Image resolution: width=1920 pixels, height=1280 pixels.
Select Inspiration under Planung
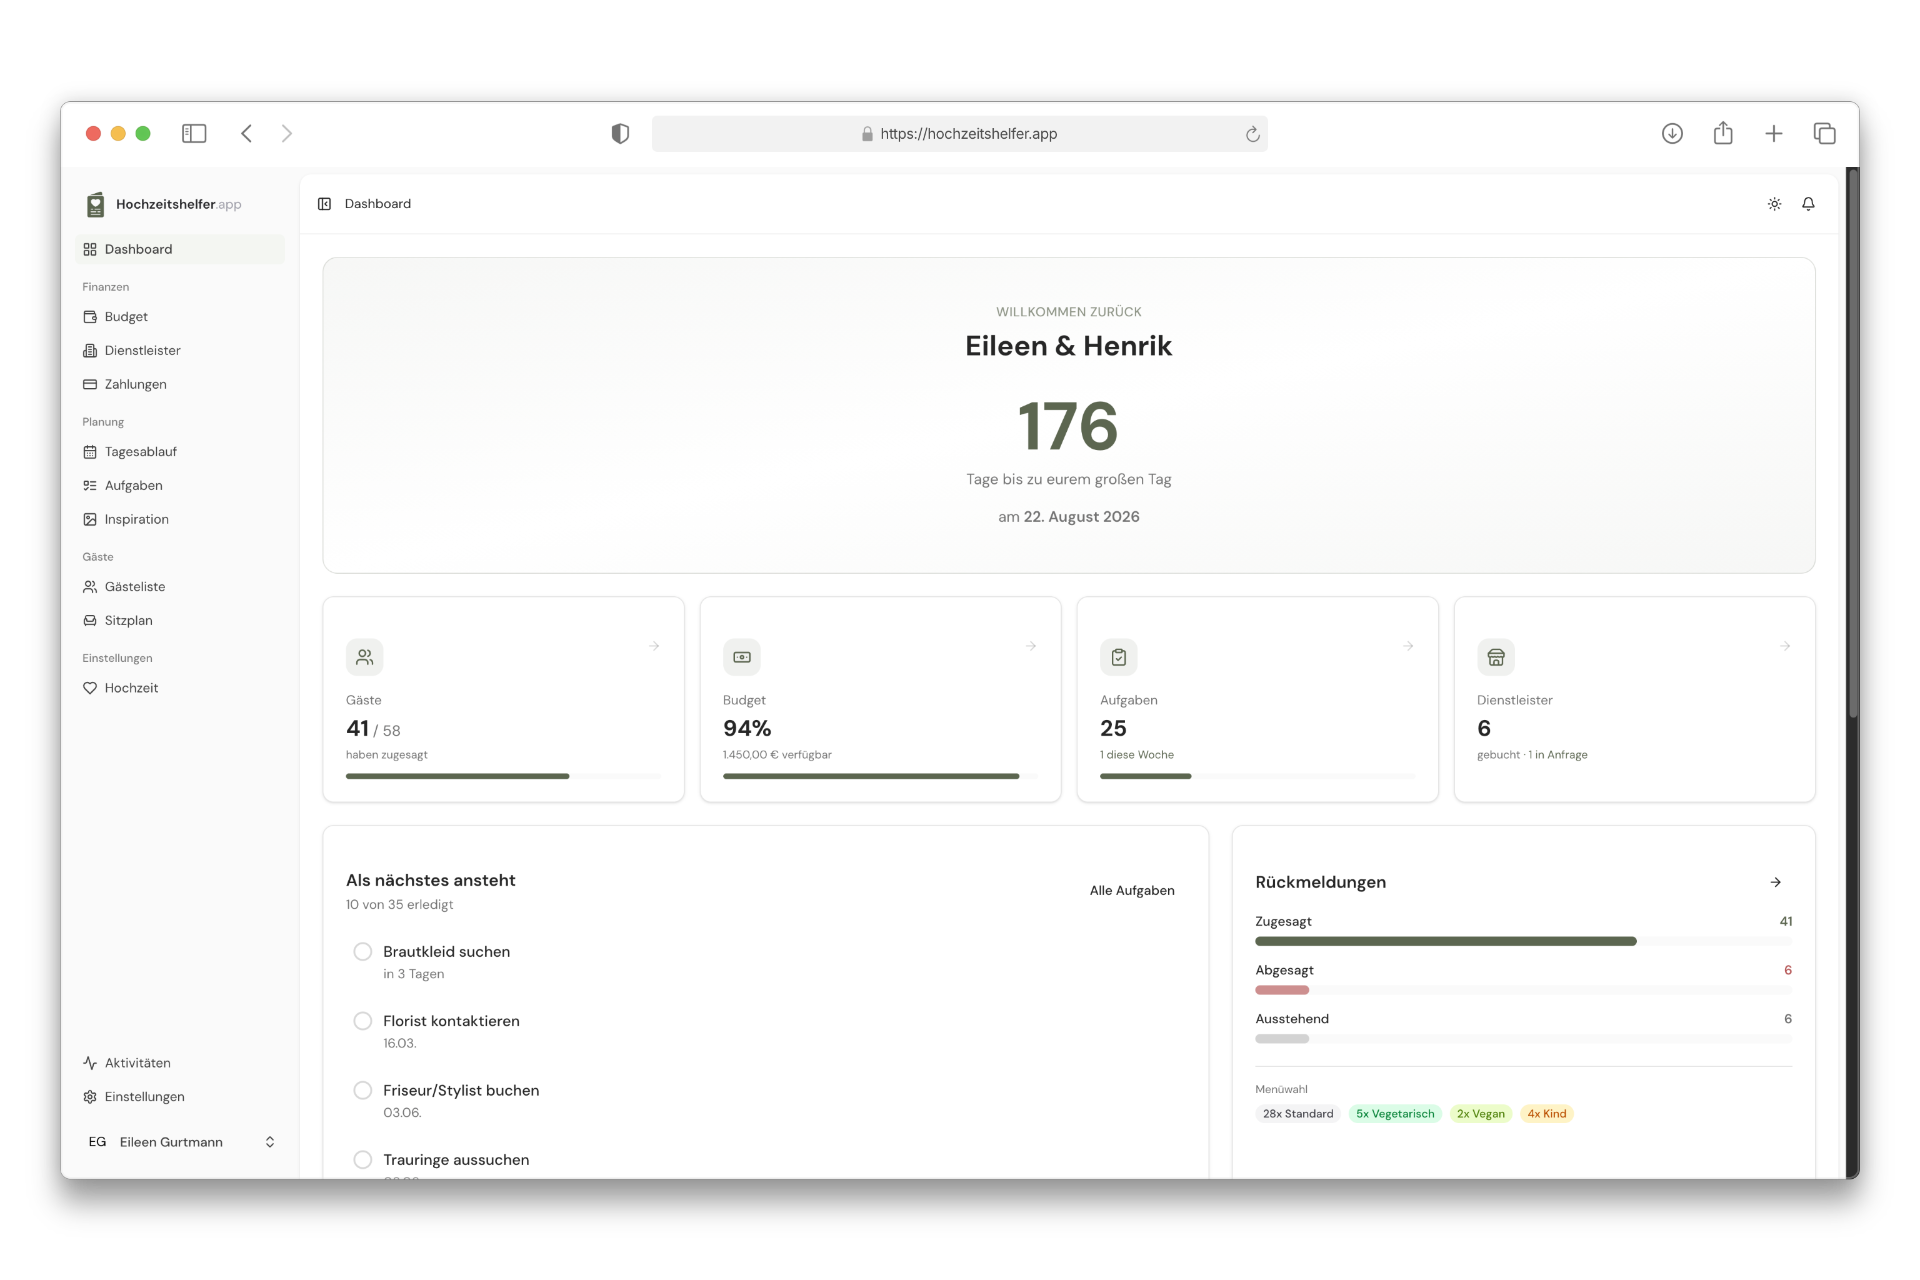click(x=137, y=519)
